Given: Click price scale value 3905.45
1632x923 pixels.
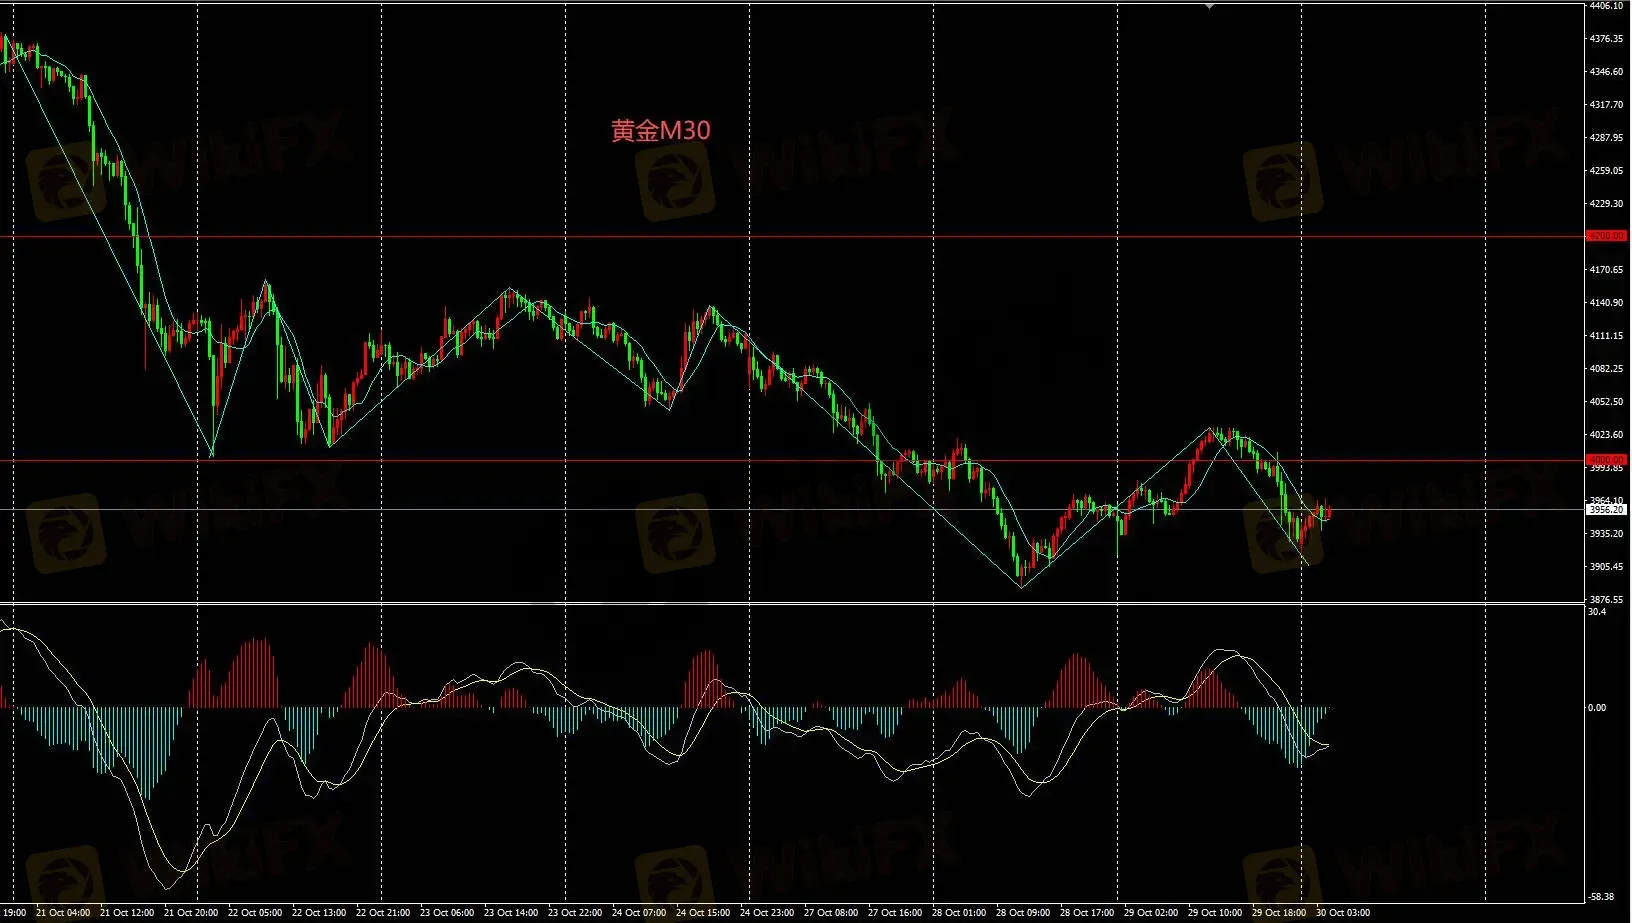Looking at the screenshot, I should [x=1606, y=567].
